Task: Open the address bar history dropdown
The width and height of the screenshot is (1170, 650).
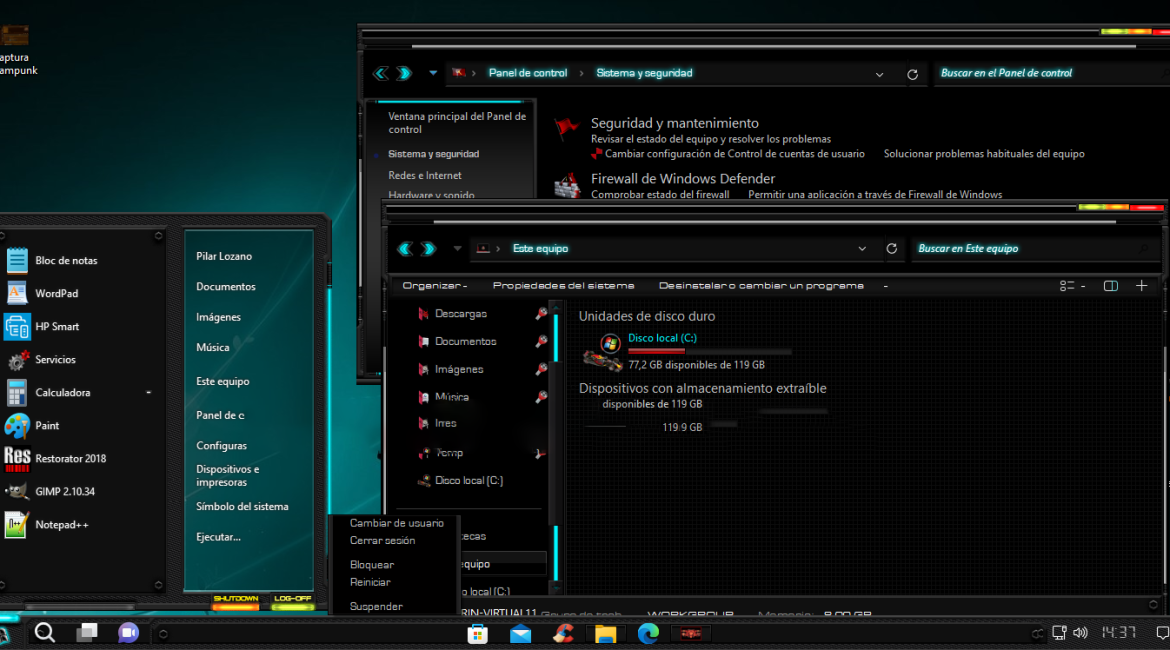Action: (862, 248)
